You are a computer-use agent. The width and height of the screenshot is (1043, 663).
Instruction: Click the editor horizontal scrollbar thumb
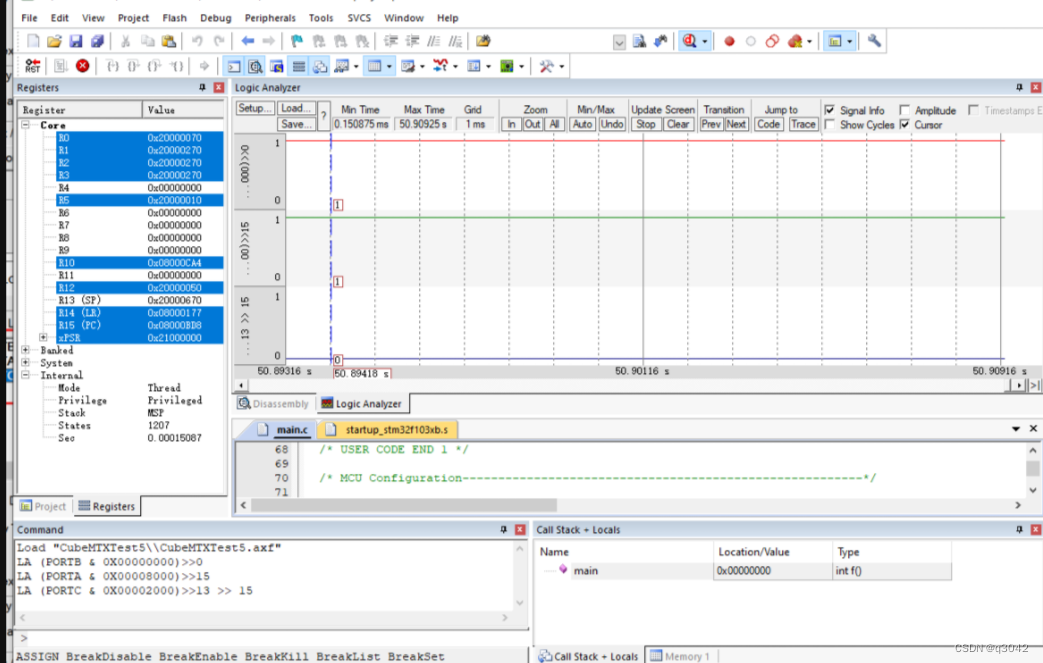pyautogui.click(x=404, y=505)
